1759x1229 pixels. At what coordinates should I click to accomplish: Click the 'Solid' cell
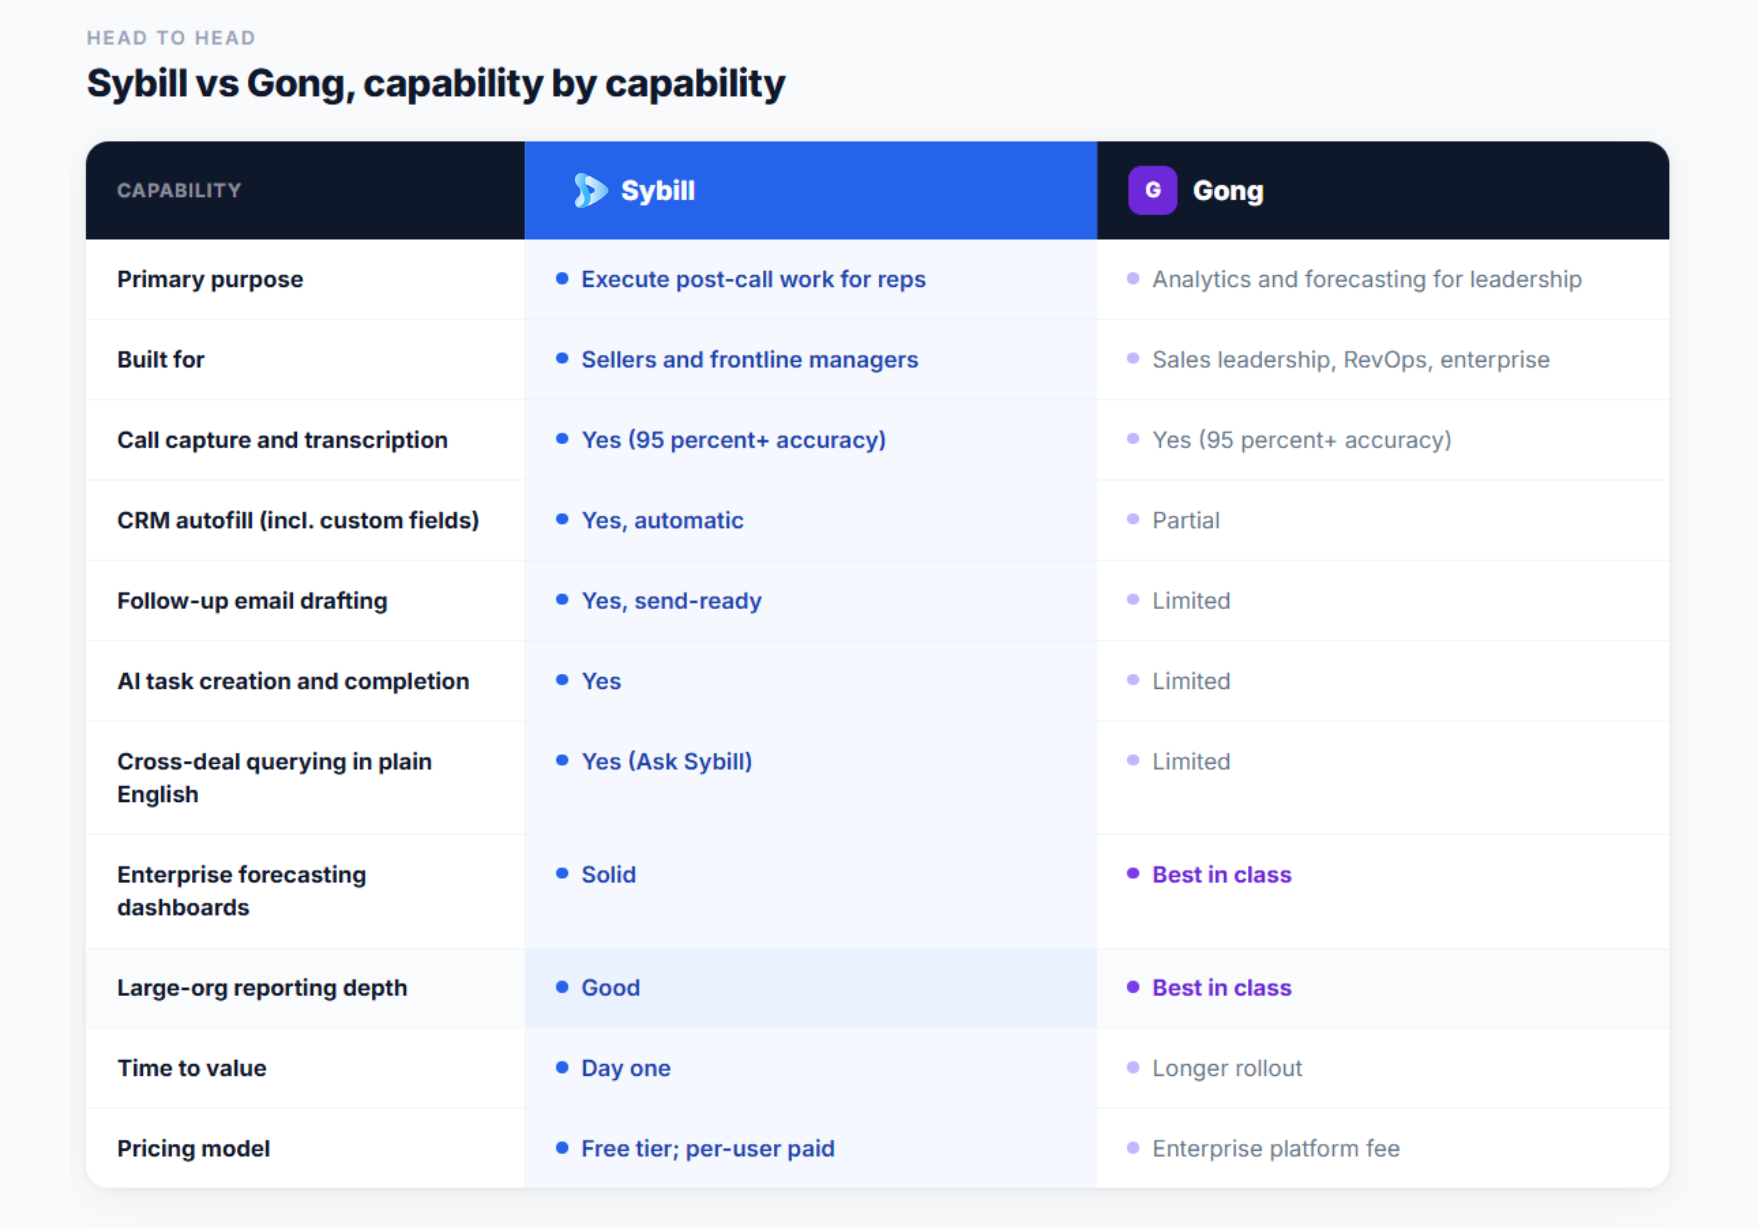point(608,874)
